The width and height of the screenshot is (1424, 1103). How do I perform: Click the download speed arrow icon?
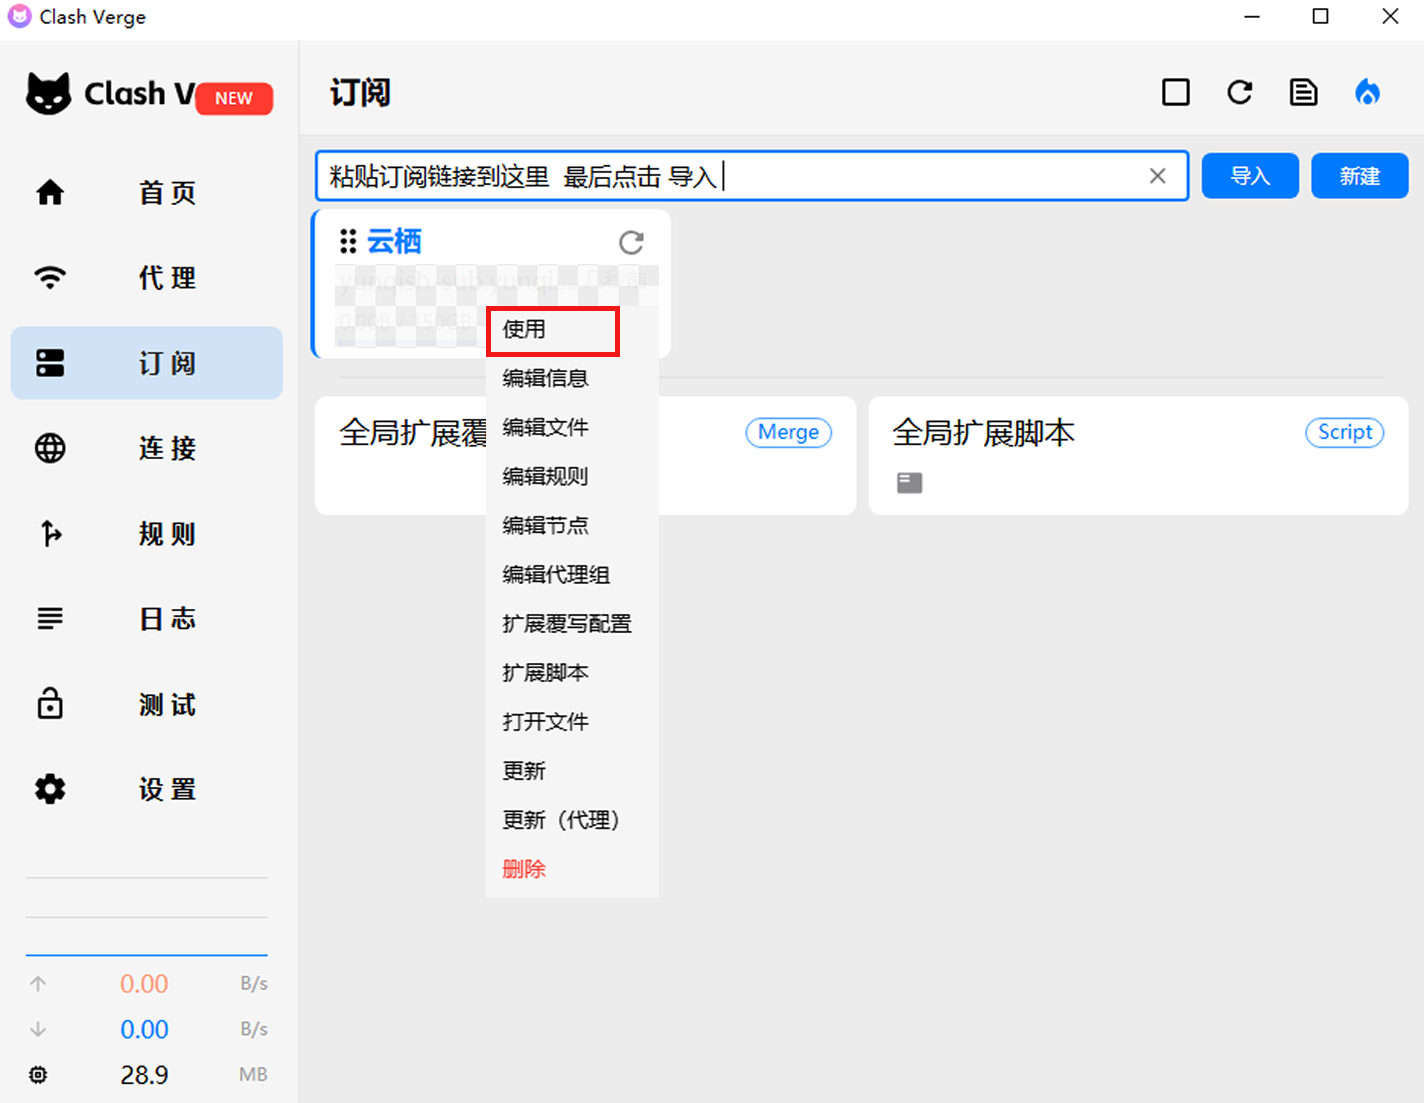[x=38, y=1029]
